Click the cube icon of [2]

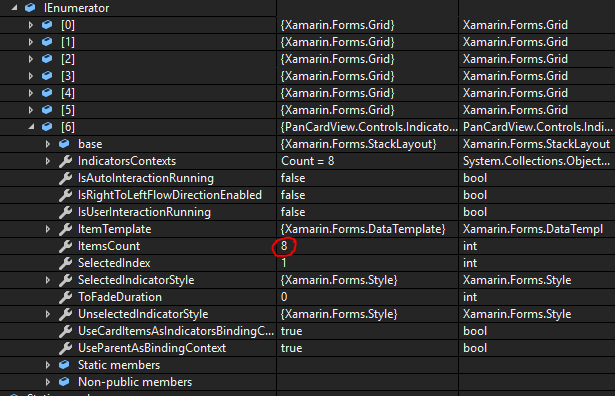[47, 59]
